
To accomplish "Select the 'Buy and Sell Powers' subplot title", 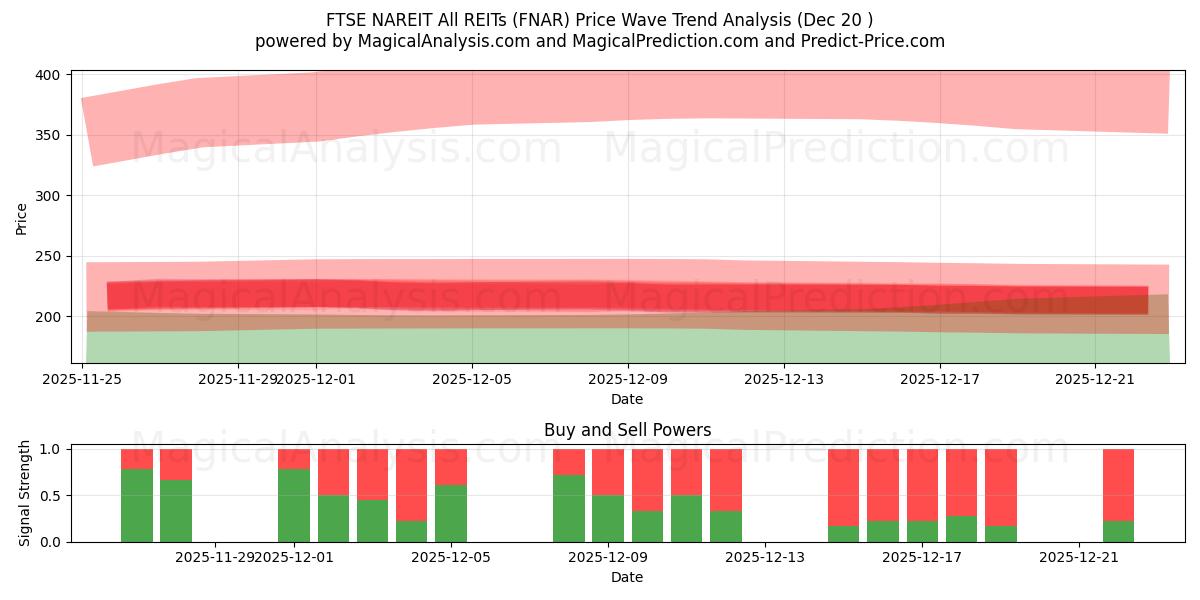I will tap(628, 432).
